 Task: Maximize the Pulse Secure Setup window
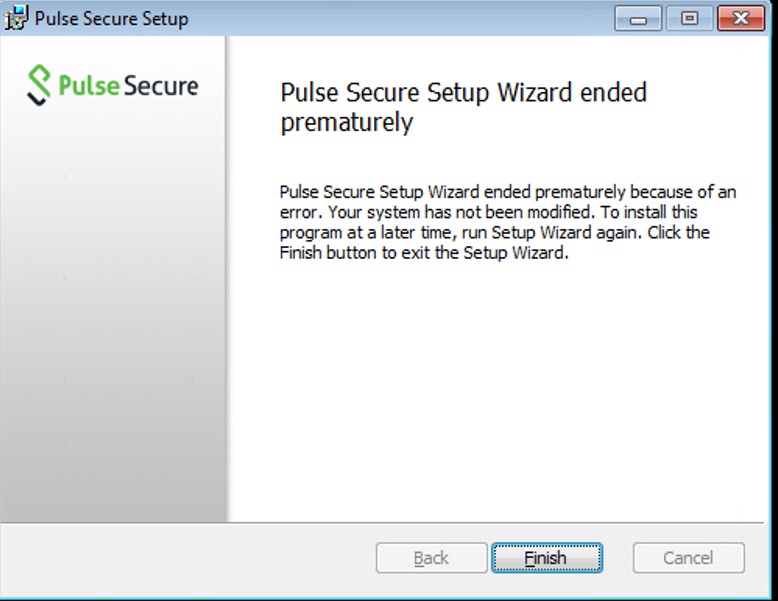click(x=689, y=19)
